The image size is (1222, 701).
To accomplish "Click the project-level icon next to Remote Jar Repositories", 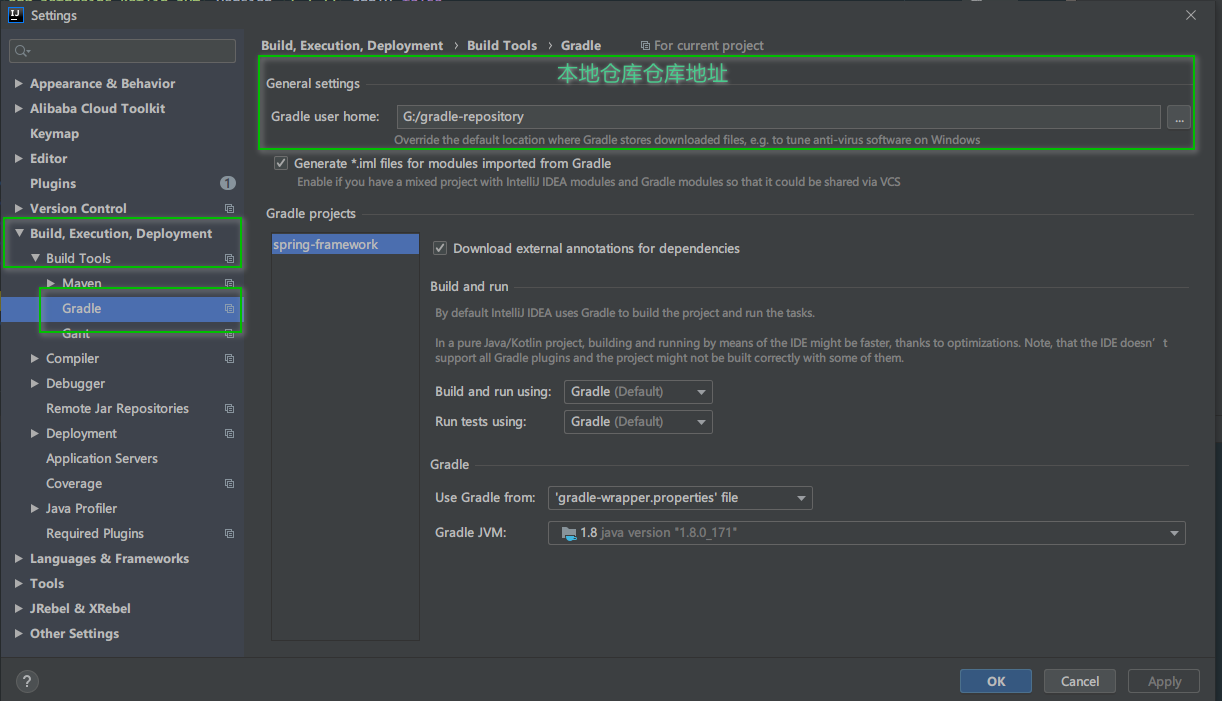I will point(229,409).
